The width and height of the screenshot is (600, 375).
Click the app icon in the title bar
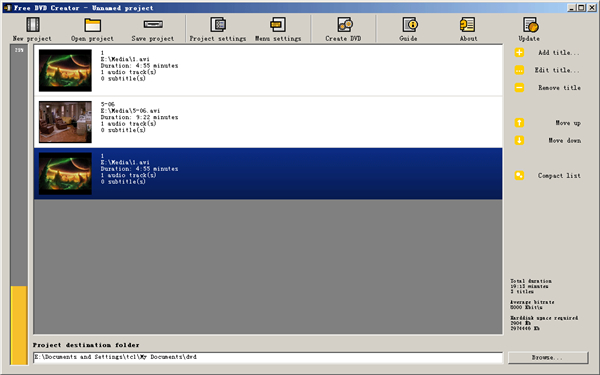7,8
